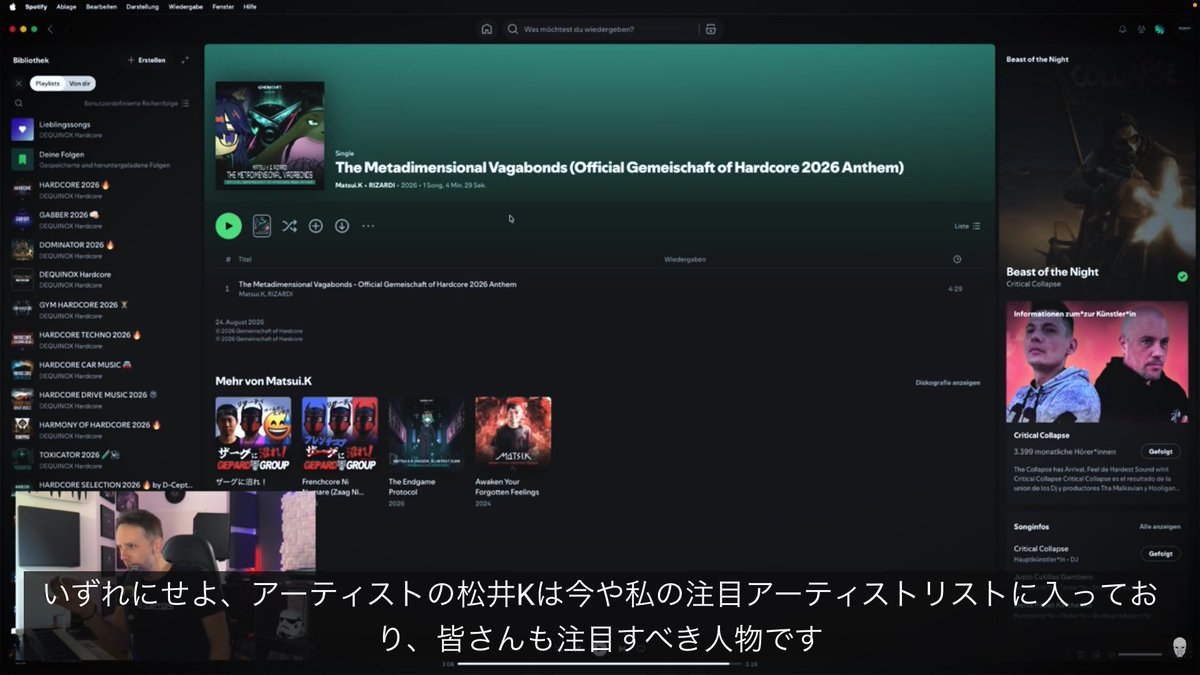Open the Frenchcore Ni Nomare release card
Screen dimensions: 1200x675
[340, 445]
